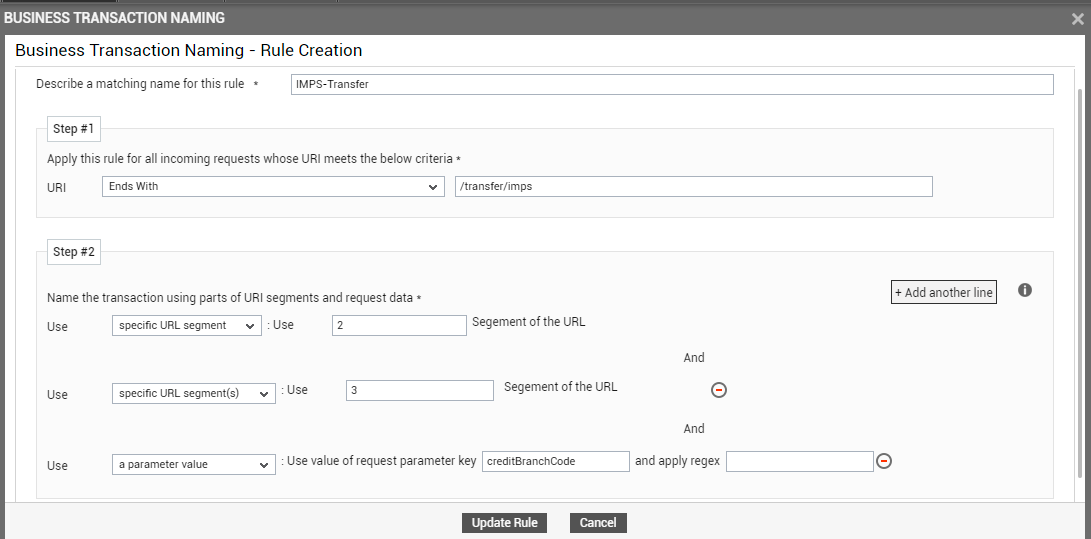
Task: Remove the creditBranchCode parameter line
Action: click(x=884, y=461)
